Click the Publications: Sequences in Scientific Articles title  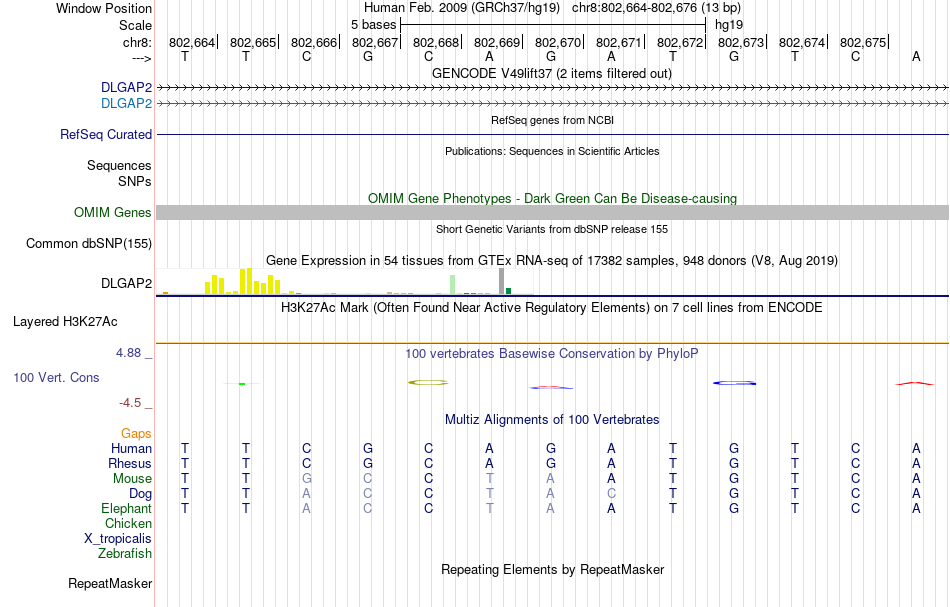coord(552,151)
